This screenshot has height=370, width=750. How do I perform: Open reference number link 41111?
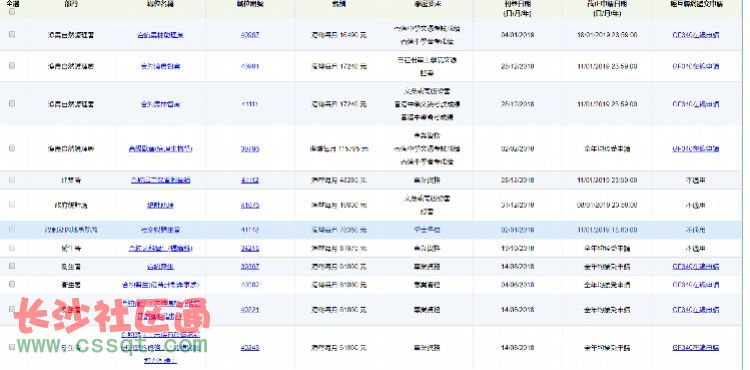(x=250, y=104)
